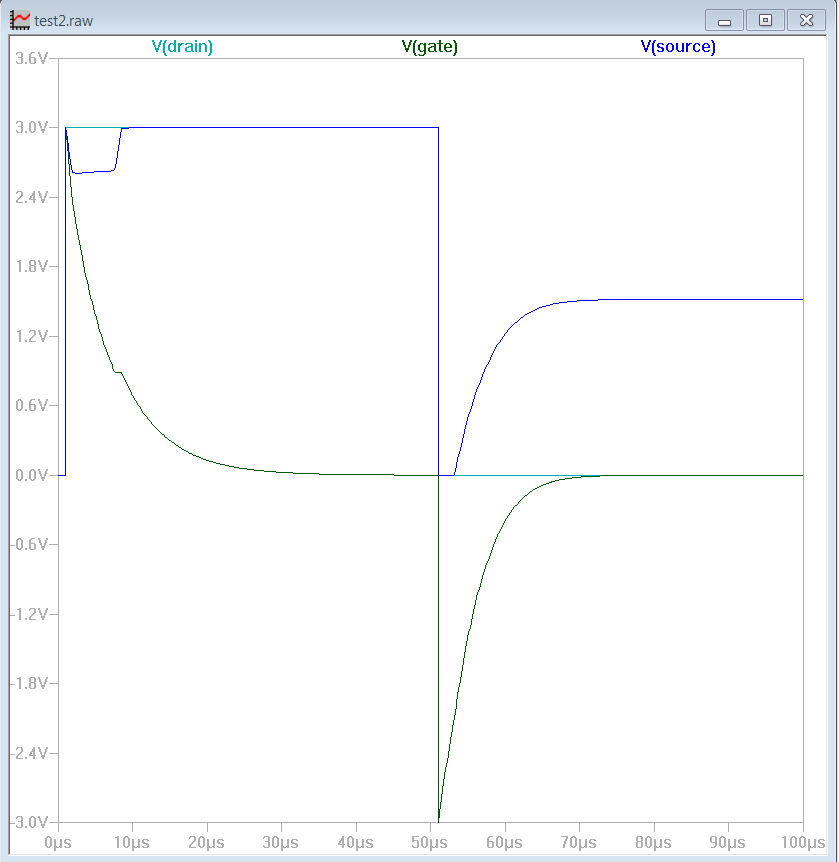839x862 pixels.
Task: Click the 3.6V vertical axis label
Action: point(32,58)
